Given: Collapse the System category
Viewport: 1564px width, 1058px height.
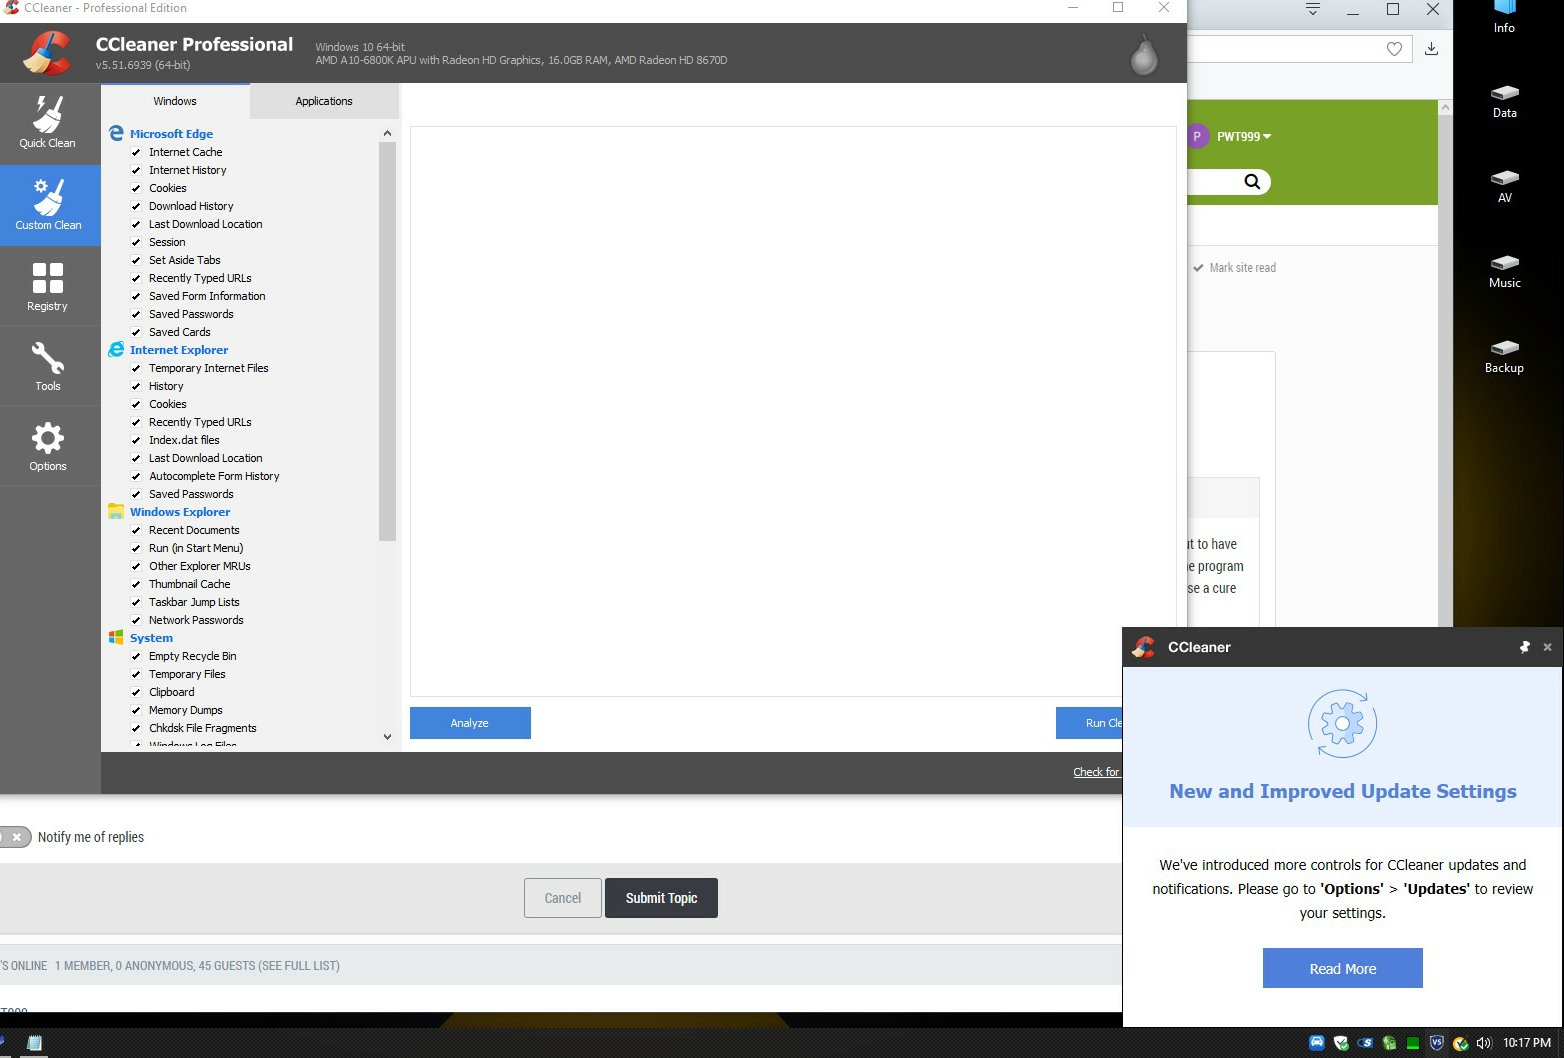Looking at the screenshot, I should [x=151, y=638].
